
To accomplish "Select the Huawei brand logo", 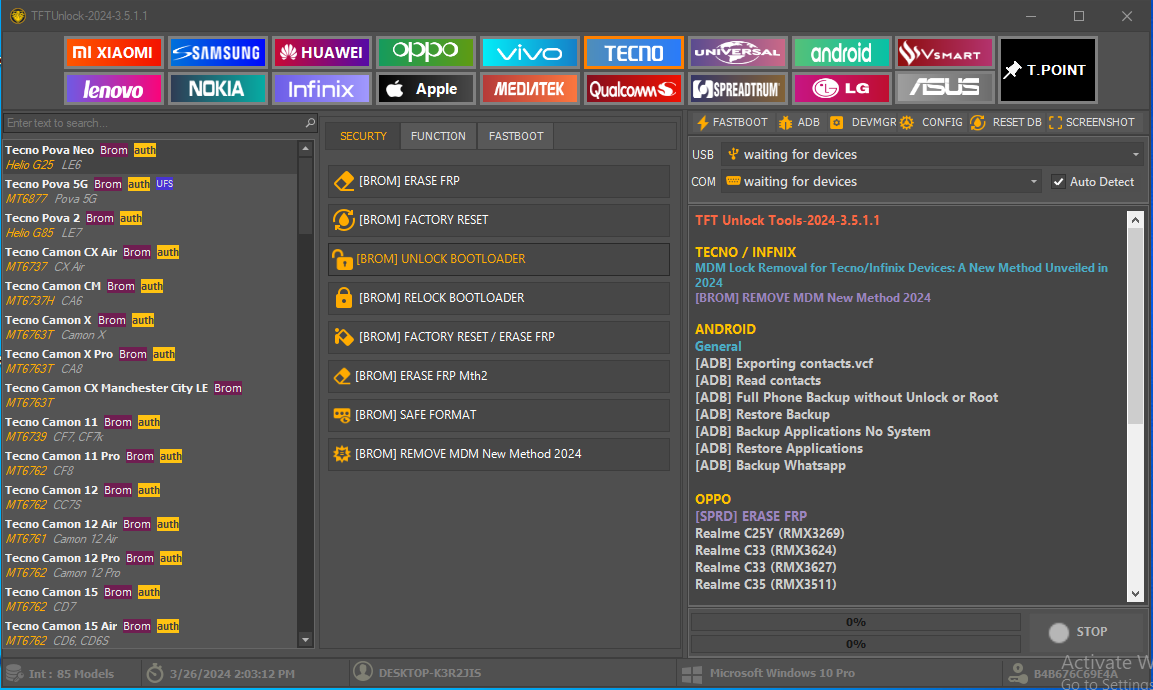I will [321, 52].
